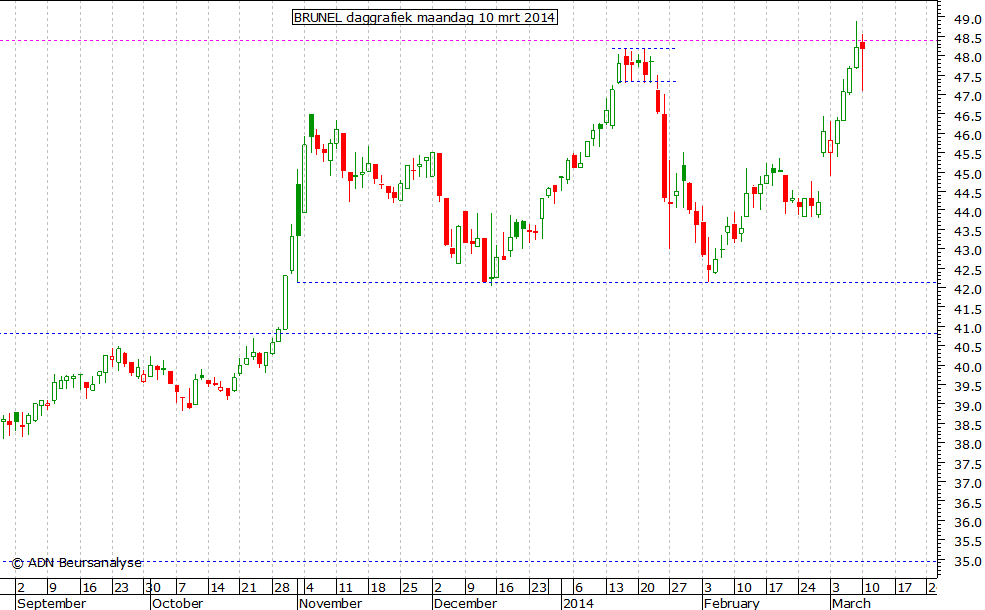Screen dimensions: 985x610
Task: Click the date label 24 in February
Action: tap(807, 588)
